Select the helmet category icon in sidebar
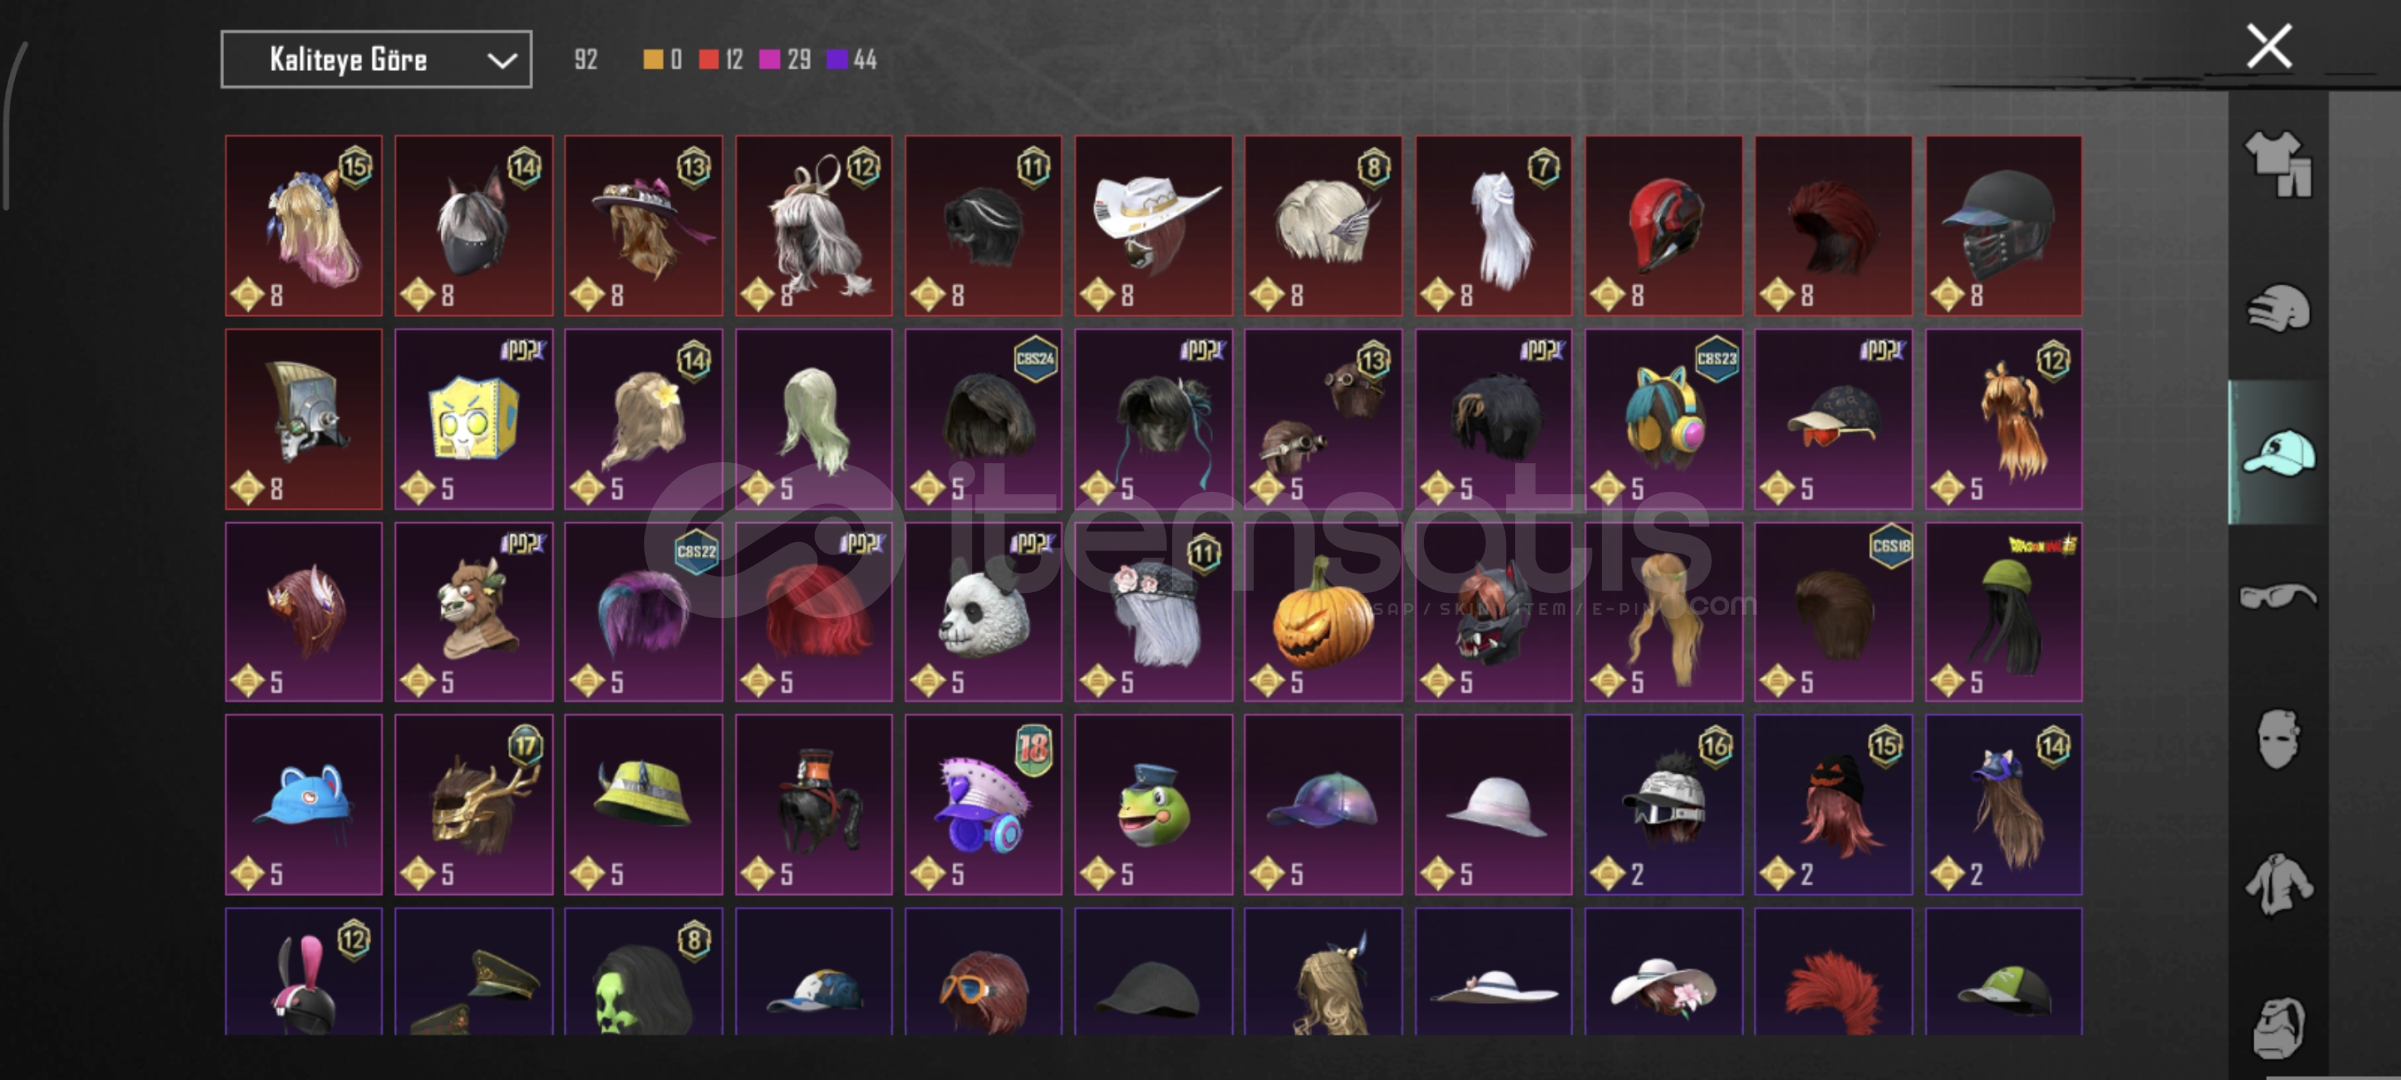Viewport: 2401px width, 1080px height. (x=2278, y=309)
